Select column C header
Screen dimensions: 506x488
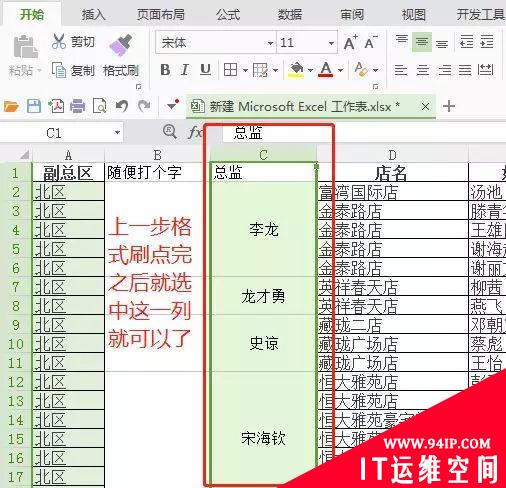(263, 155)
